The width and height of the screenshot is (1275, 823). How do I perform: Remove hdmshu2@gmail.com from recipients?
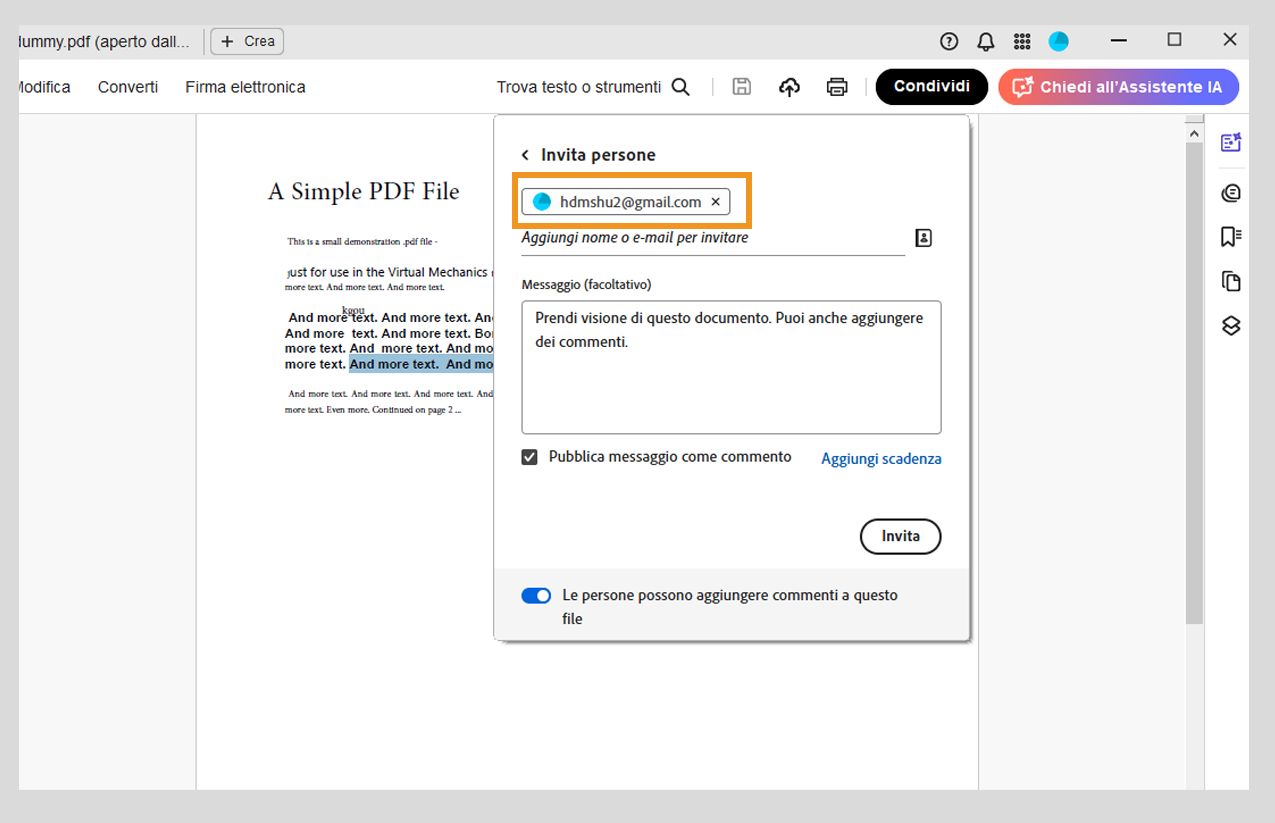click(x=716, y=201)
